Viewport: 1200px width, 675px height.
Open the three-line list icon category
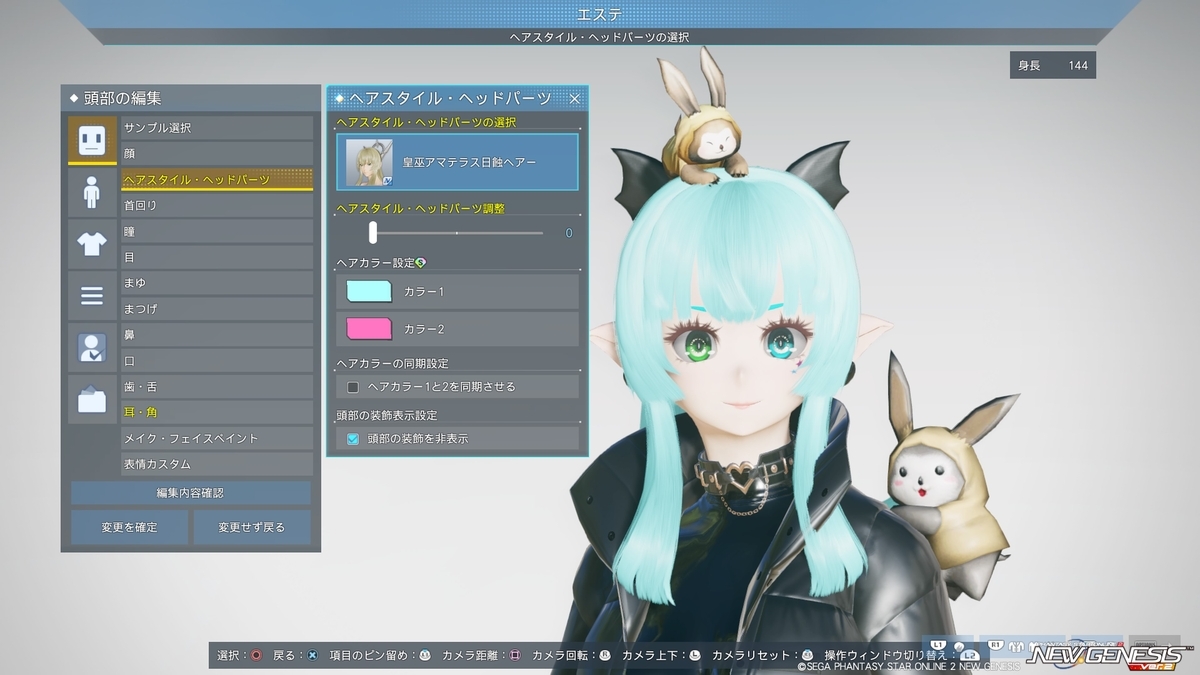click(92, 296)
